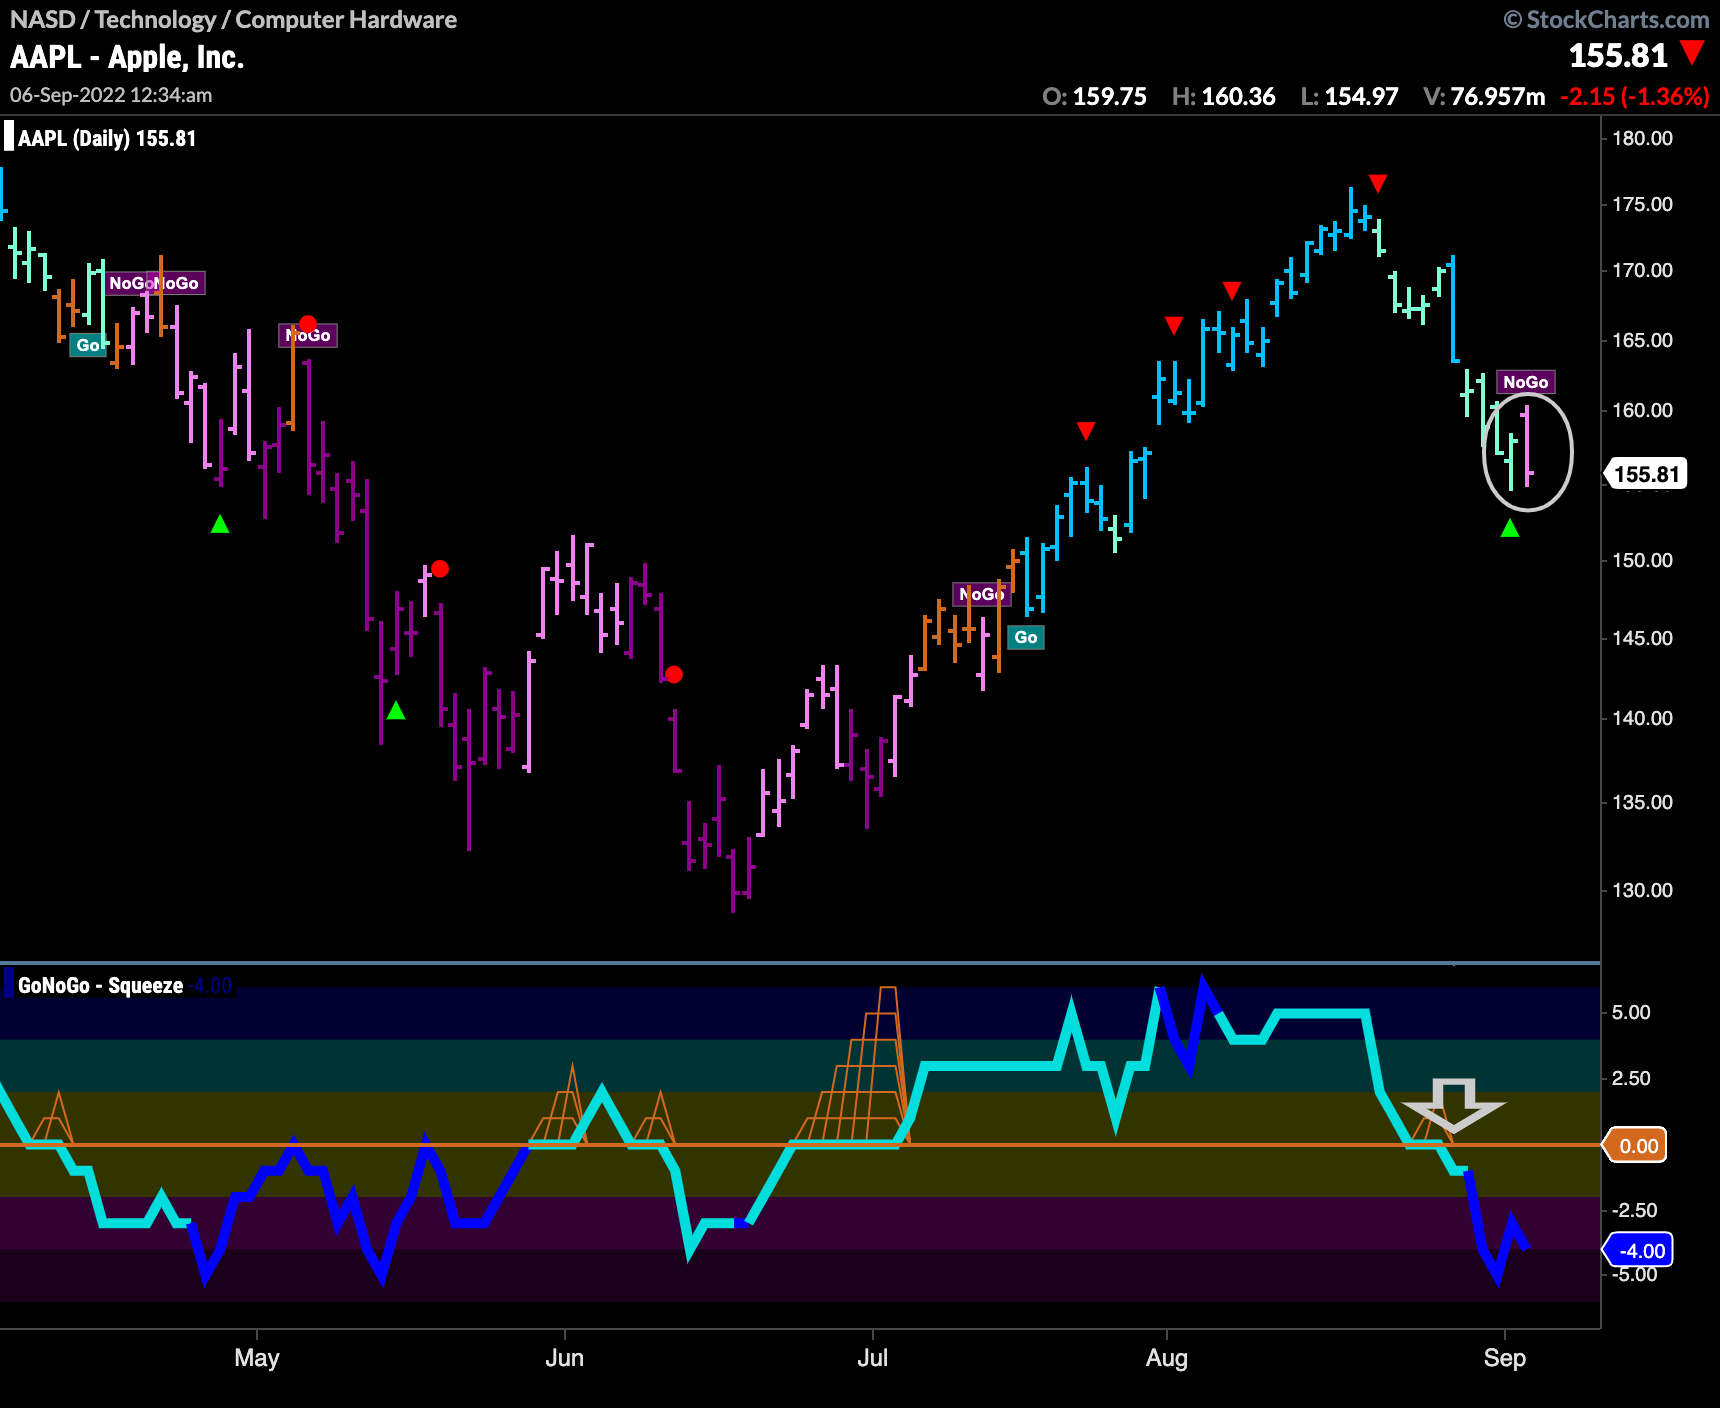1720x1408 pixels.
Task: Click the 155.81 price tag on axis
Action: [x=1645, y=474]
